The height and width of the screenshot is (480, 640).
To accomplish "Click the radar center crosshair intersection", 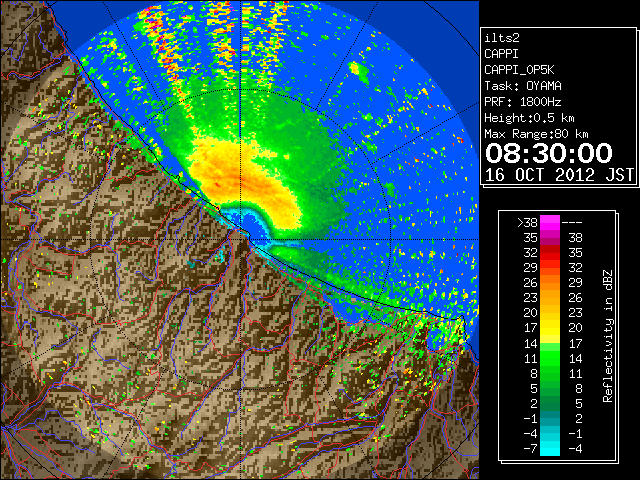I will pyautogui.click(x=240, y=239).
